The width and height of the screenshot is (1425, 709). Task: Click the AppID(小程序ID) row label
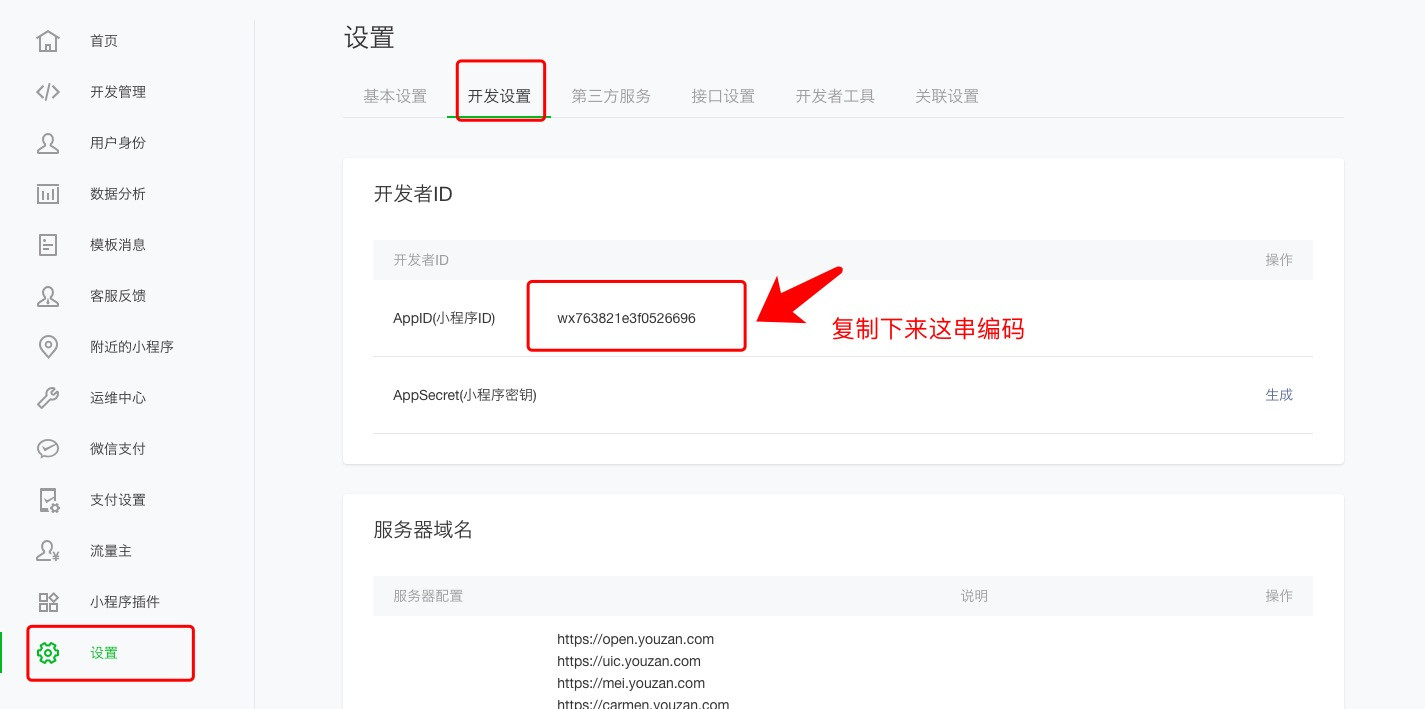tap(444, 318)
